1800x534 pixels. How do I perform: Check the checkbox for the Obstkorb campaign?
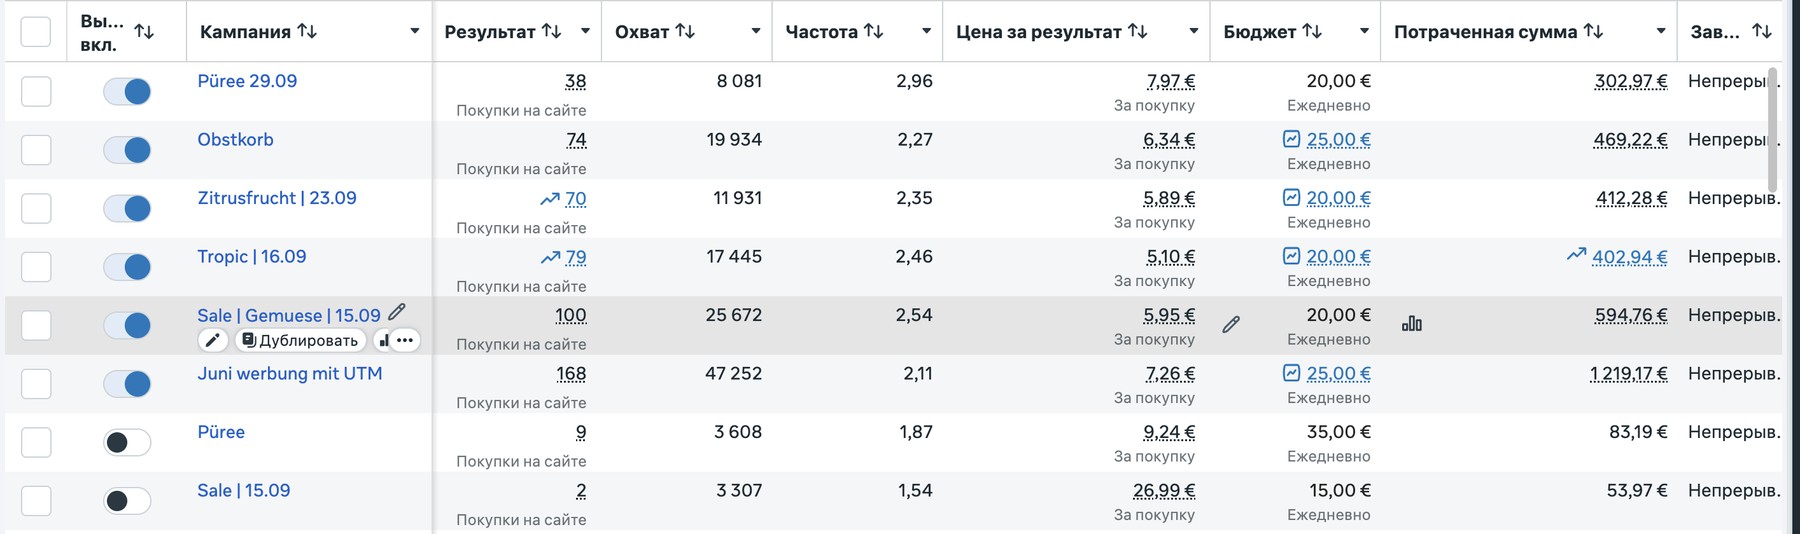36,150
